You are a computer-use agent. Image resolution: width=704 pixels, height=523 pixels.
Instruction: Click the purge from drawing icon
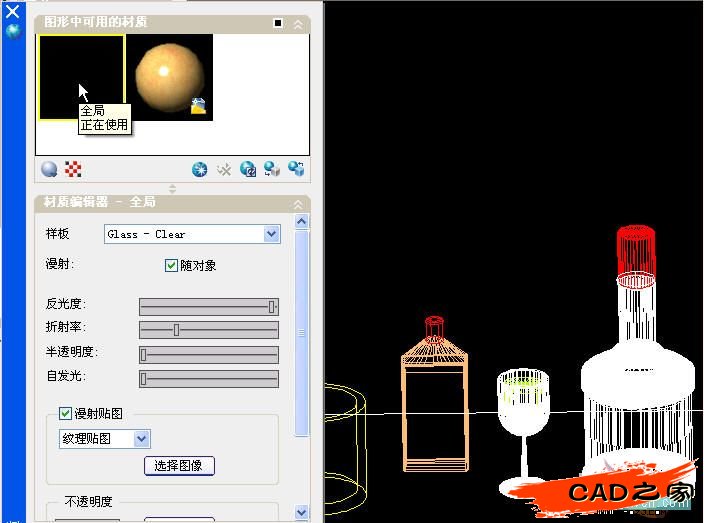[x=224, y=170]
